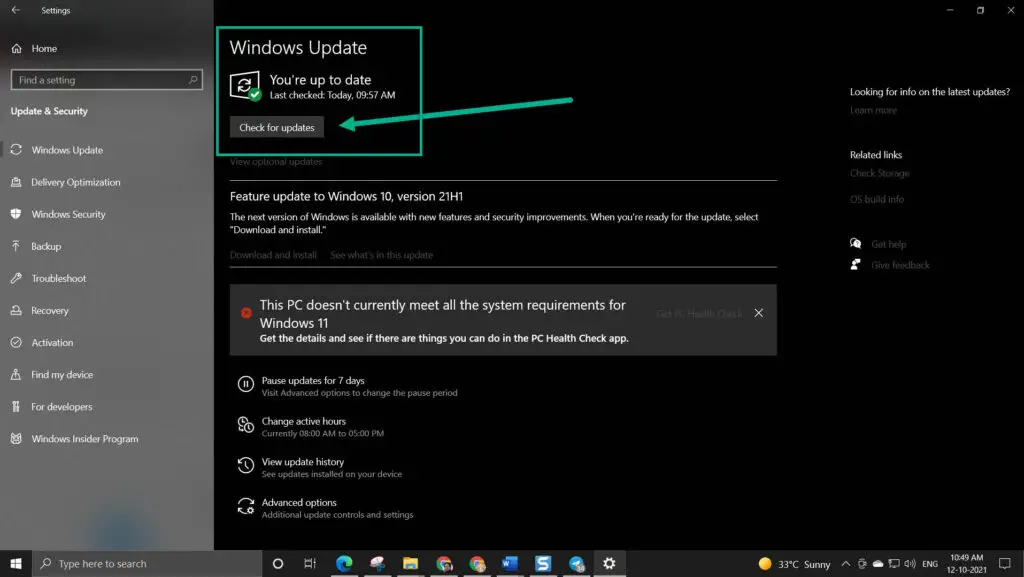The width and height of the screenshot is (1024, 577).
Task: Click the Get PC Health Check link
Action: tap(699, 314)
